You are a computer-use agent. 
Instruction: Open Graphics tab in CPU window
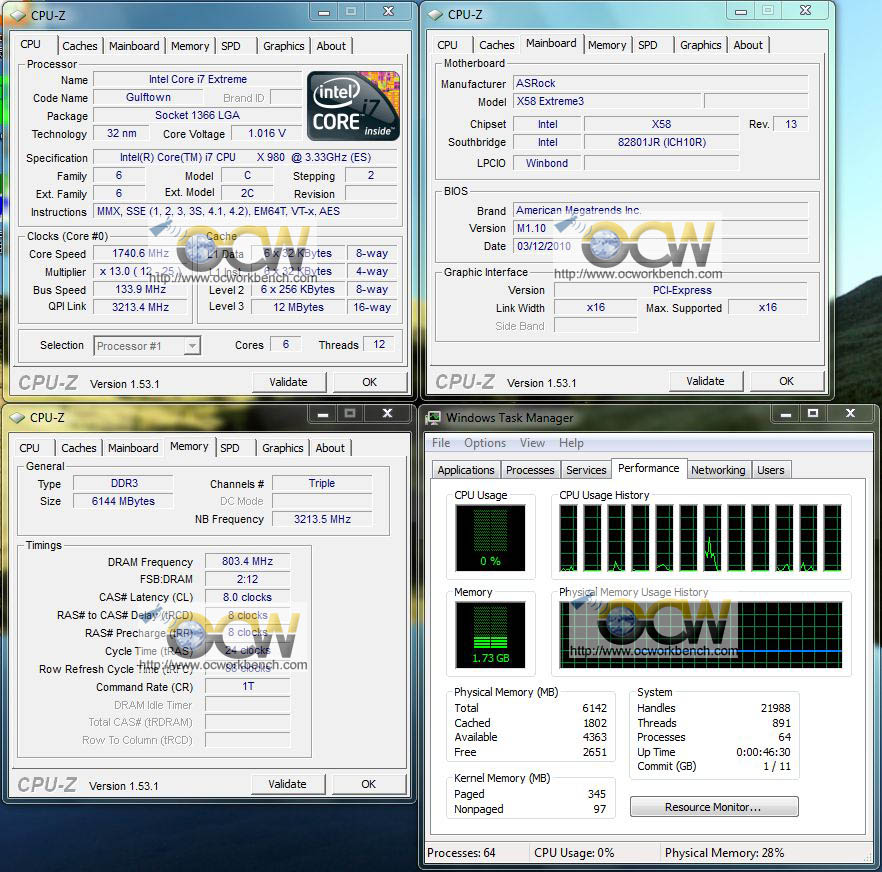tap(284, 46)
